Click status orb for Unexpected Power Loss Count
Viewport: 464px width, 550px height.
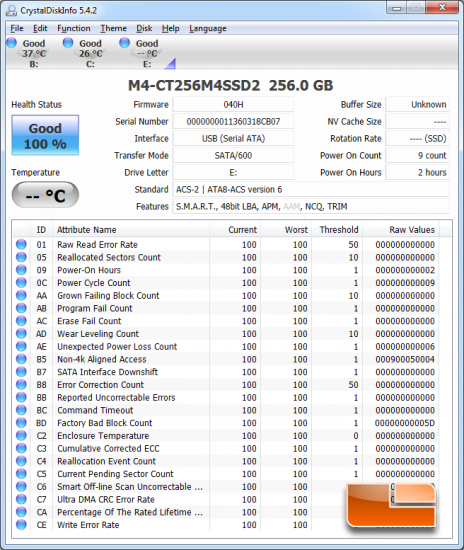click(x=21, y=346)
